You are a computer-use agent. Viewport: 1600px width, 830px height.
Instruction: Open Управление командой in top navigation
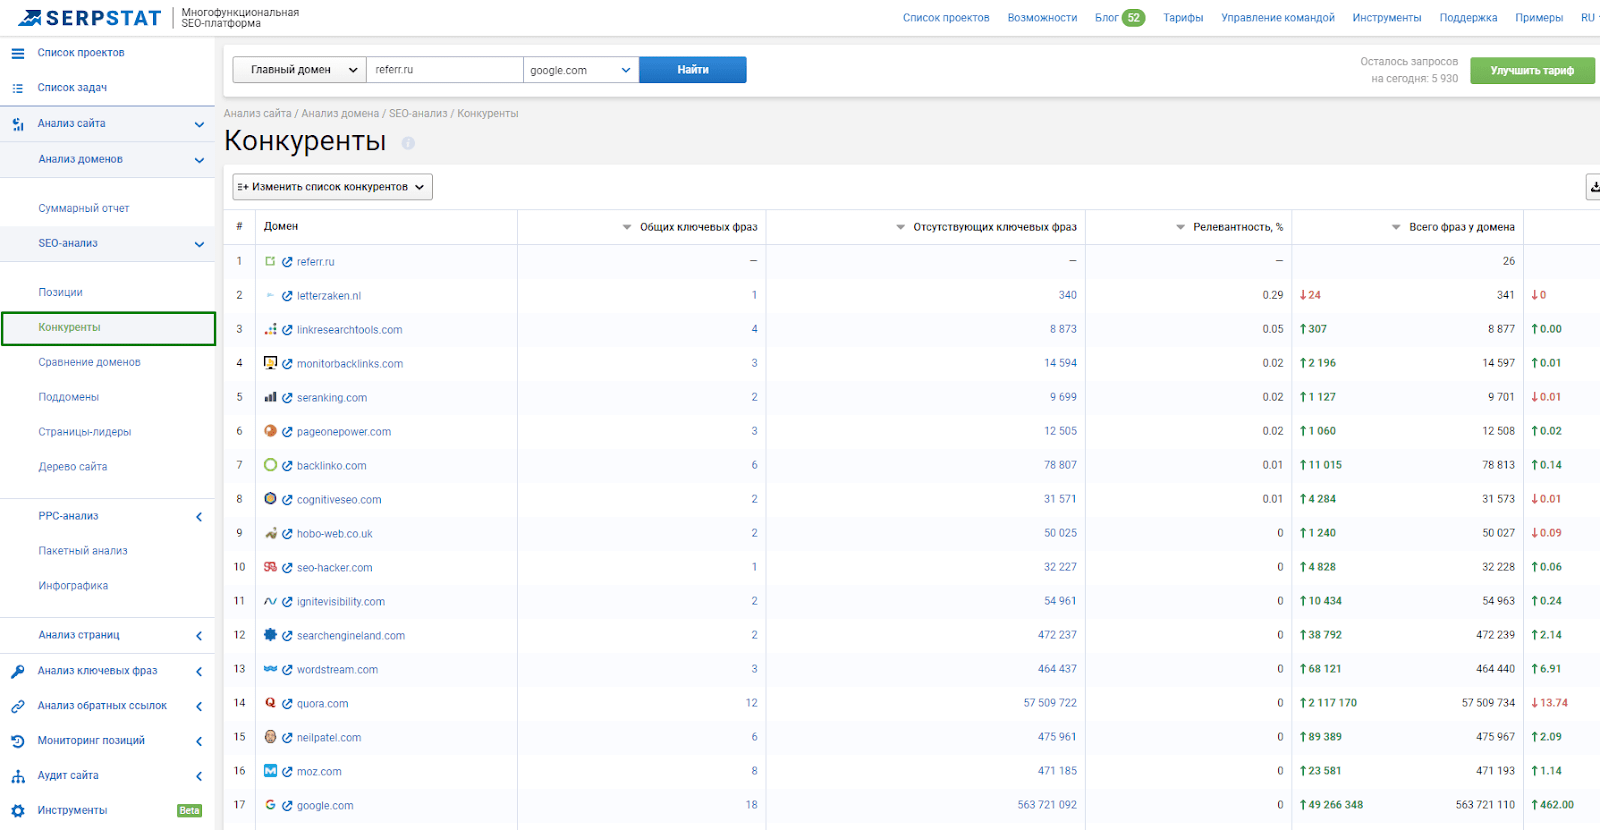tap(1278, 18)
